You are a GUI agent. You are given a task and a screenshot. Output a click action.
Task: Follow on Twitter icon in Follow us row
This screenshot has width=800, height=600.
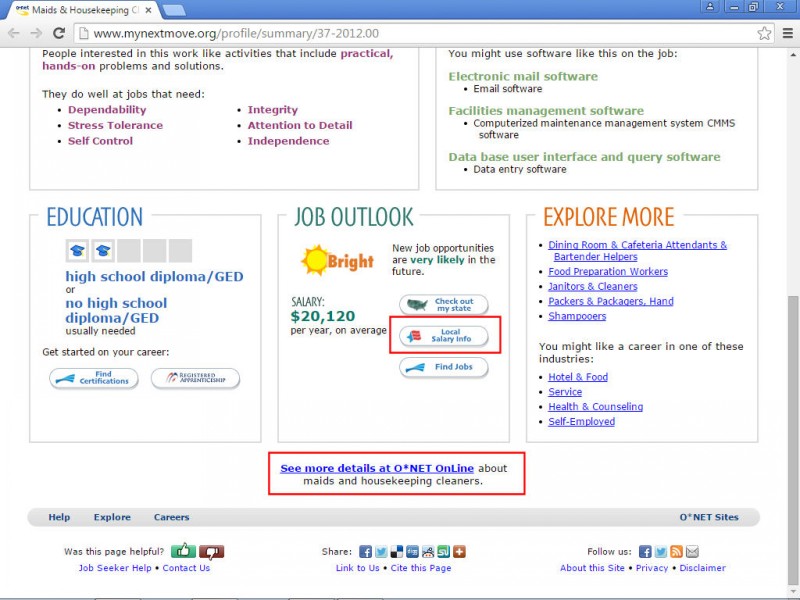(660, 552)
